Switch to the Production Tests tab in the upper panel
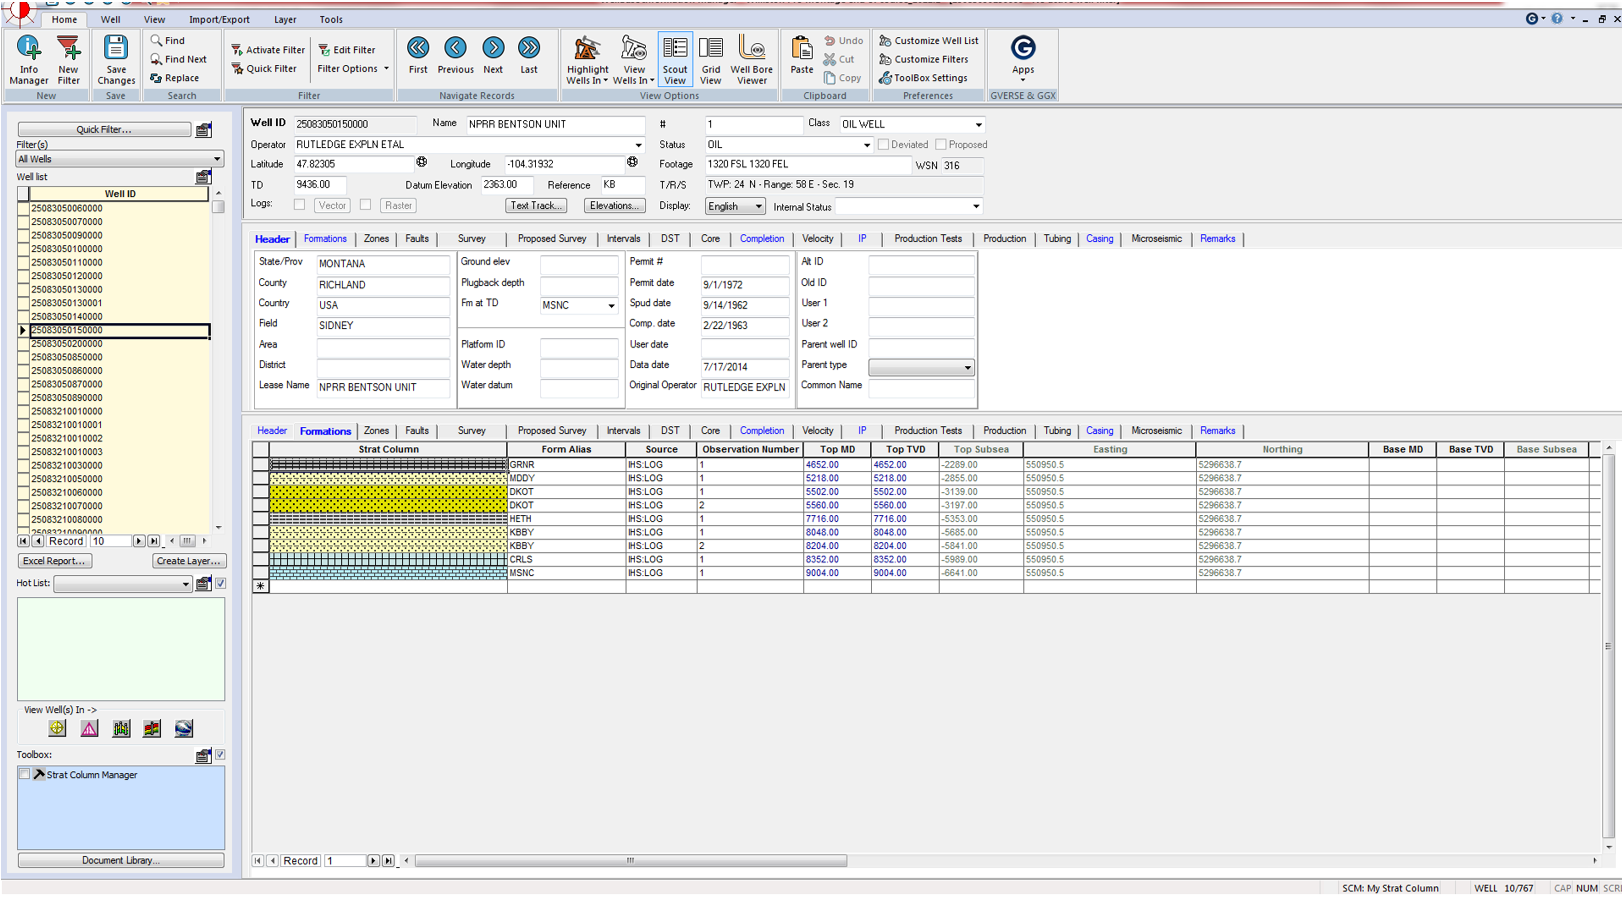 click(x=928, y=239)
